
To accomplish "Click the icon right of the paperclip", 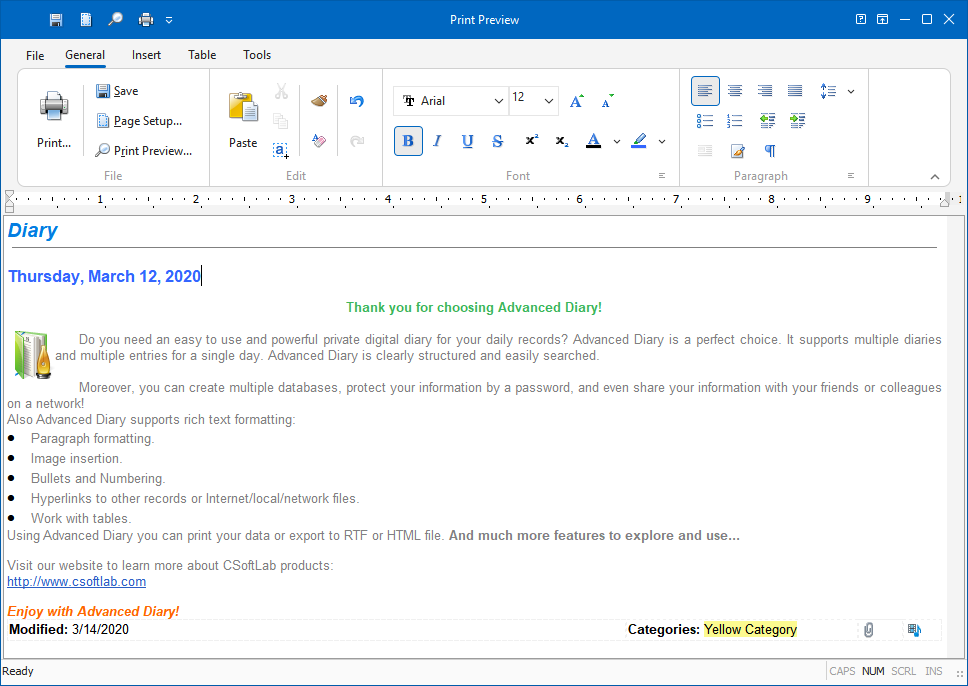I will click(914, 630).
